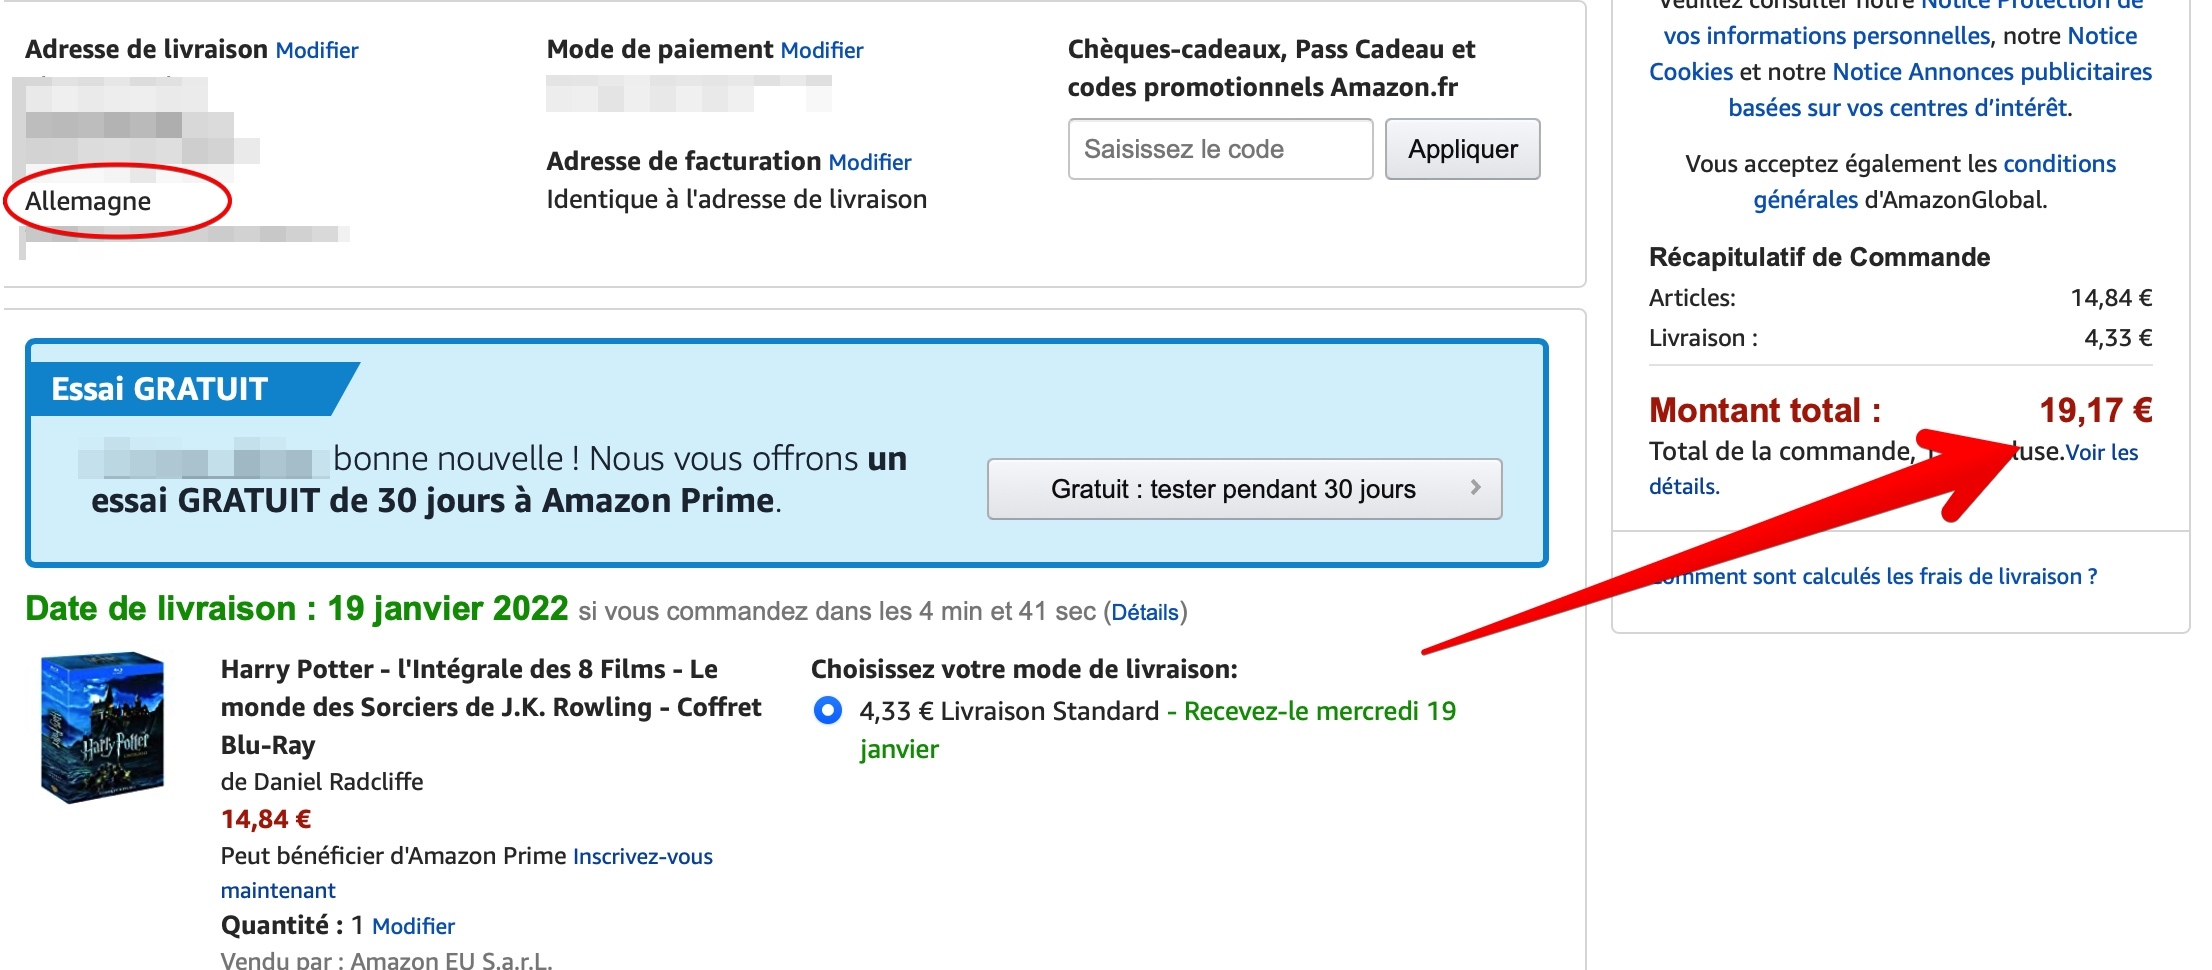
Task: Click Modifier next to Mode de paiement
Action: [x=821, y=50]
